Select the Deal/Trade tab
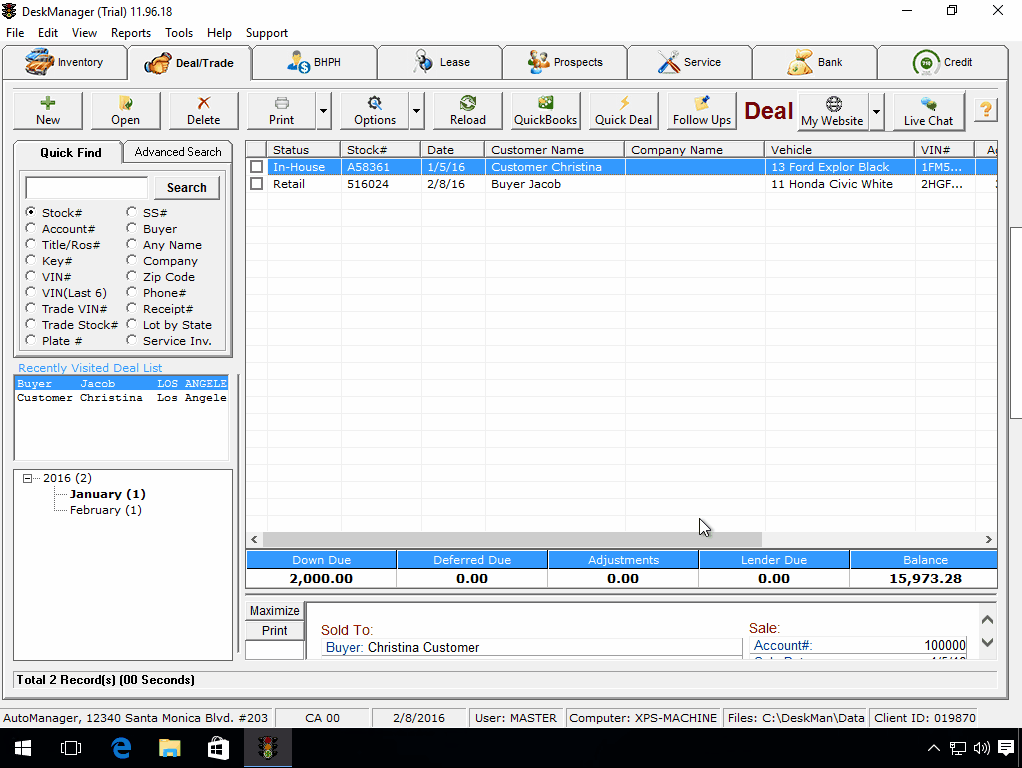 (190, 63)
